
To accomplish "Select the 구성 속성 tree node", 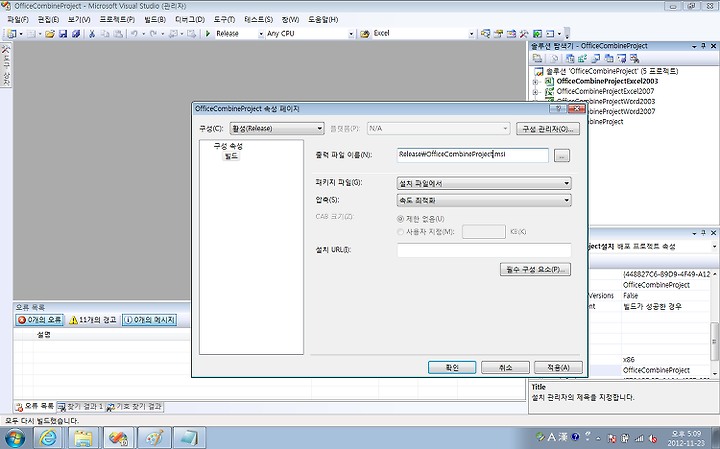I will (228, 146).
